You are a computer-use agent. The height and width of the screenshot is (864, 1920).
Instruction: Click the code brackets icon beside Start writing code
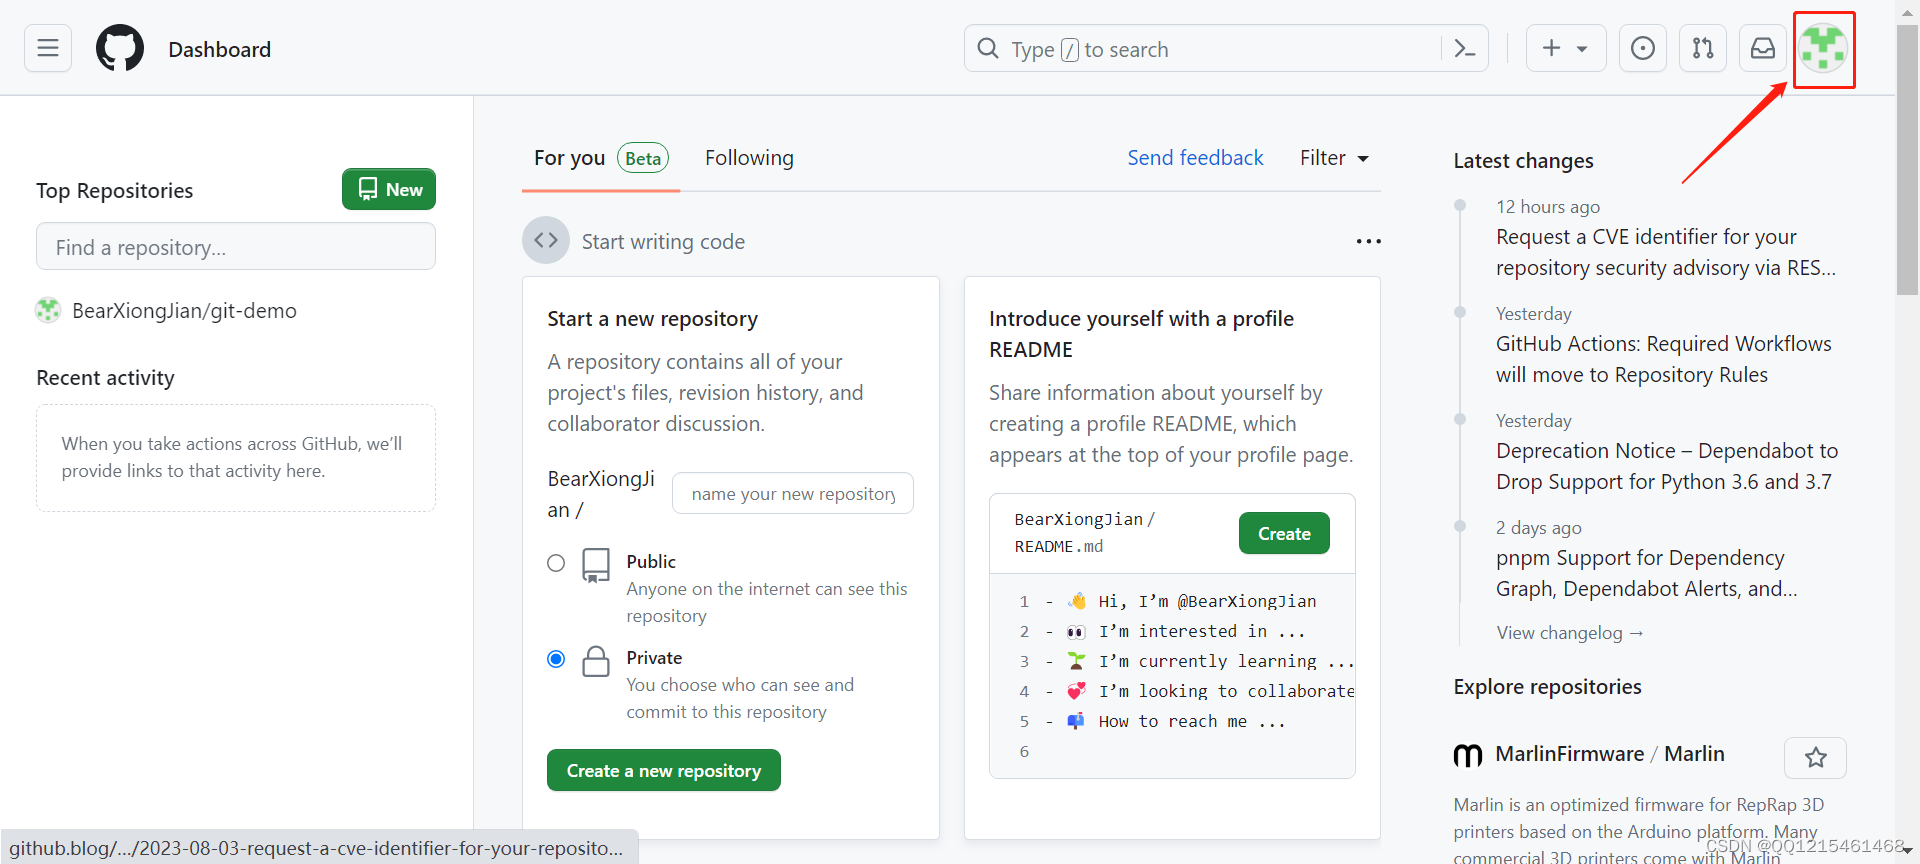click(546, 240)
